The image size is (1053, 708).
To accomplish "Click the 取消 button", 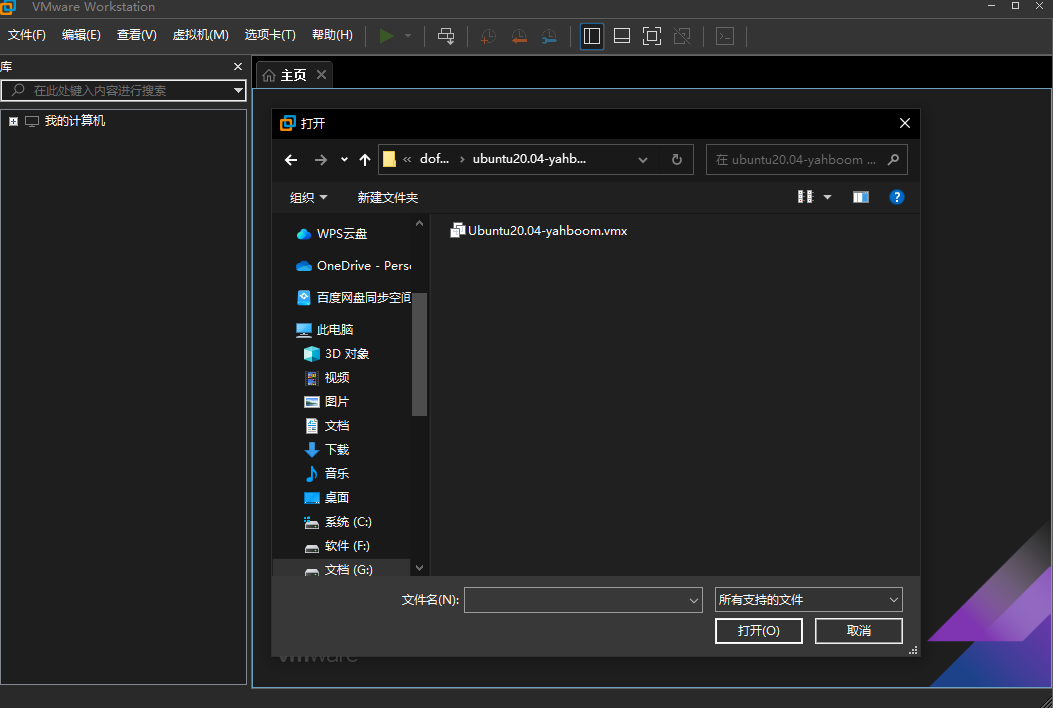I will tap(858, 631).
